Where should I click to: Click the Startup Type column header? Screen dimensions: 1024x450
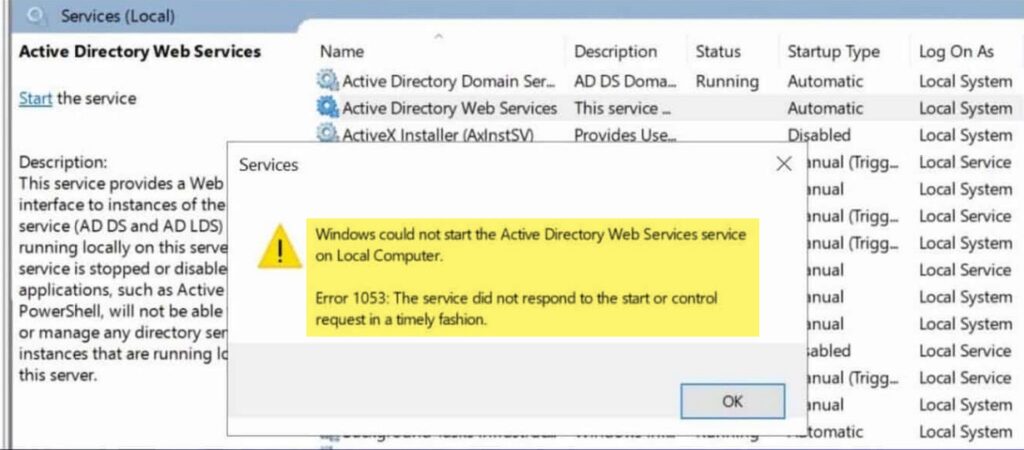click(833, 52)
